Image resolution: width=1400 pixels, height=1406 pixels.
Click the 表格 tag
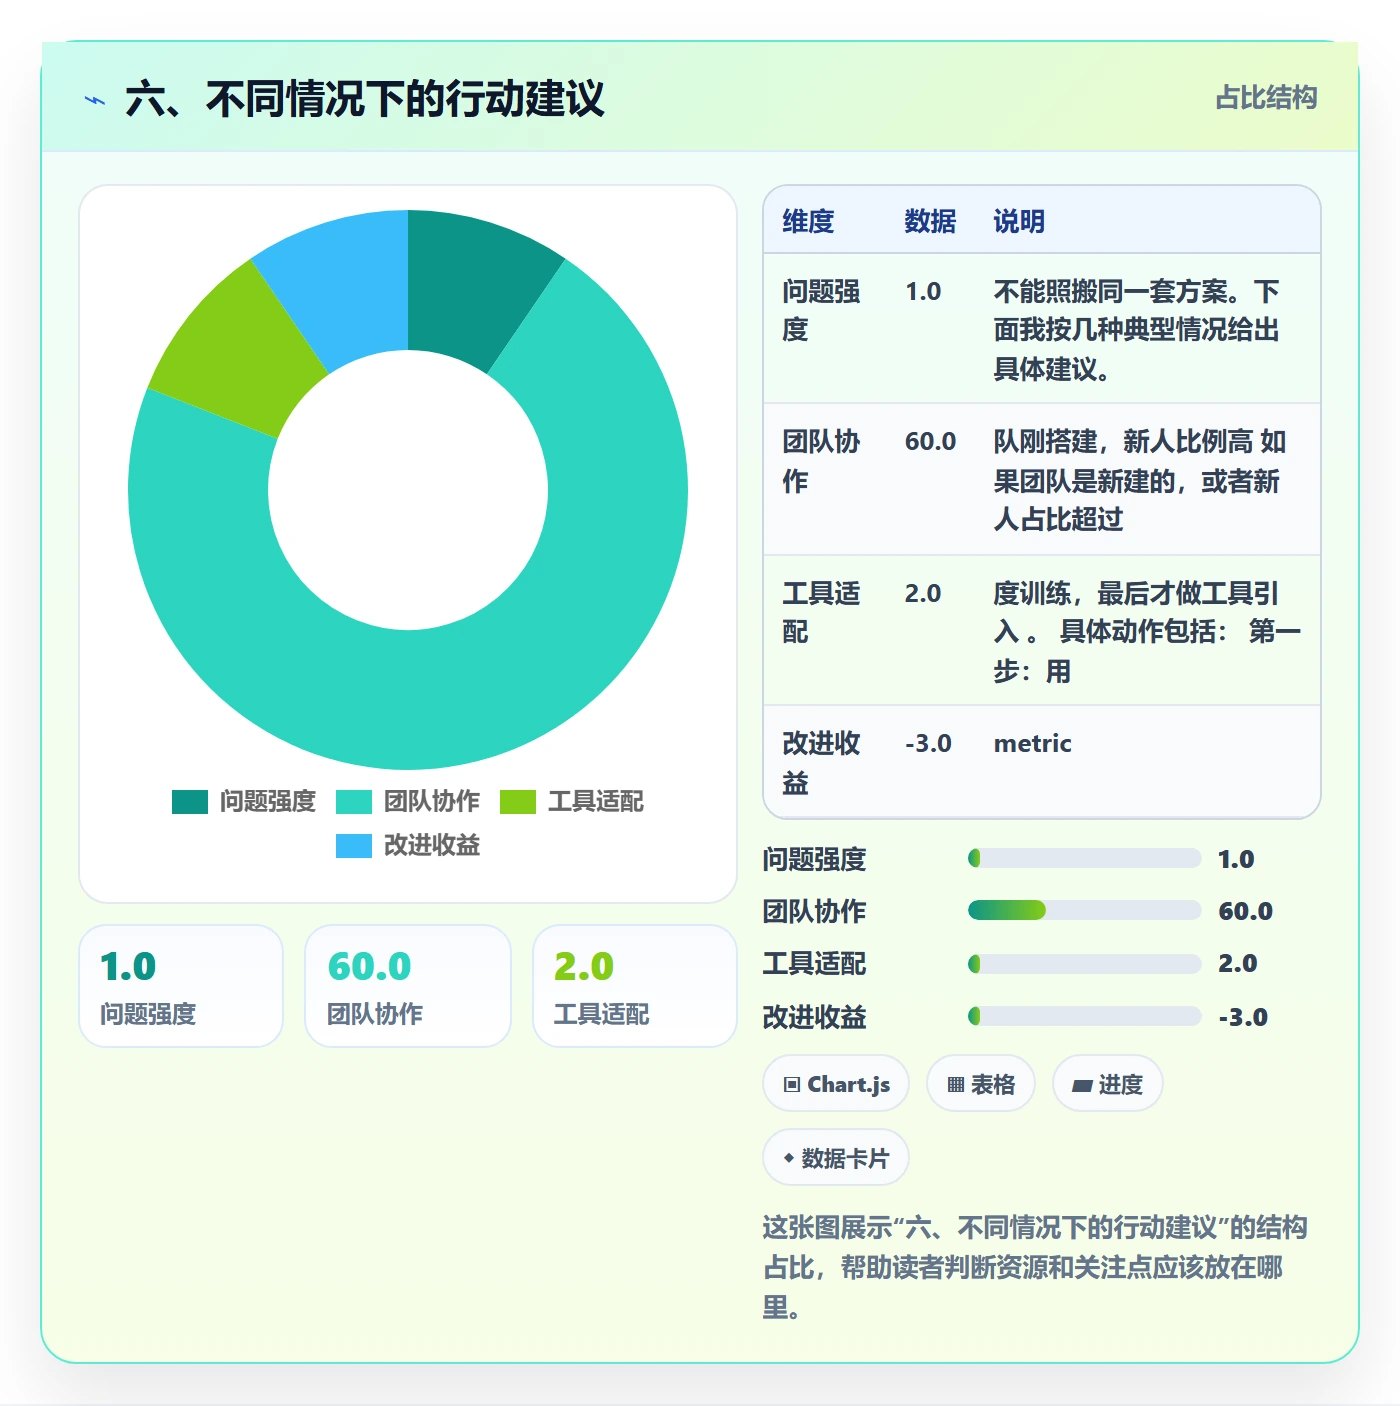tap(981, 1084)
